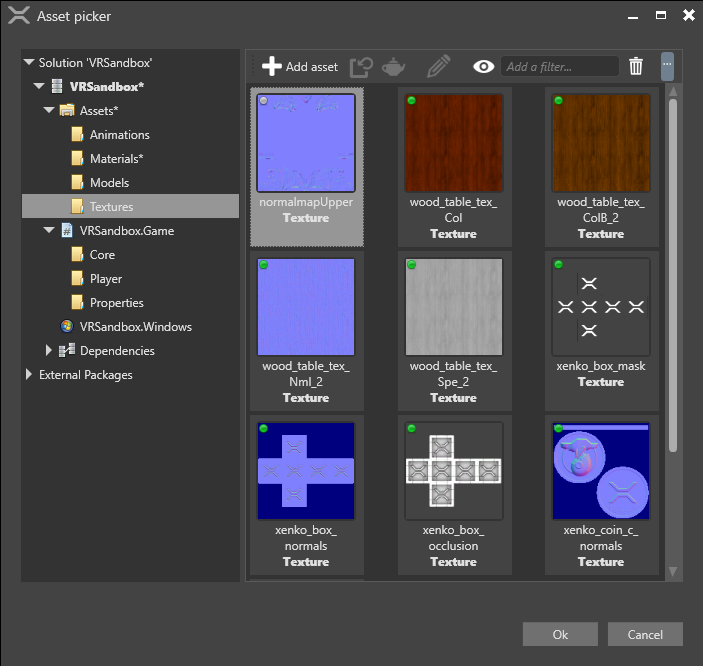Expand the External Packages node
The width and height of the screenshot is (703, 666).
(29, 375)
